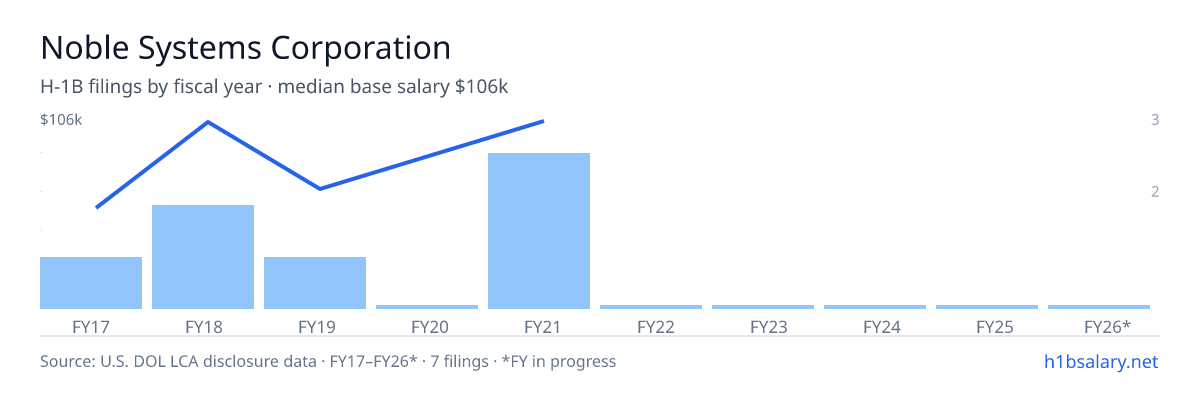The image size is (1200, 400).
Task: Click the FY23 bar stub
Action: pyautogui.click(x=763, y=307)
